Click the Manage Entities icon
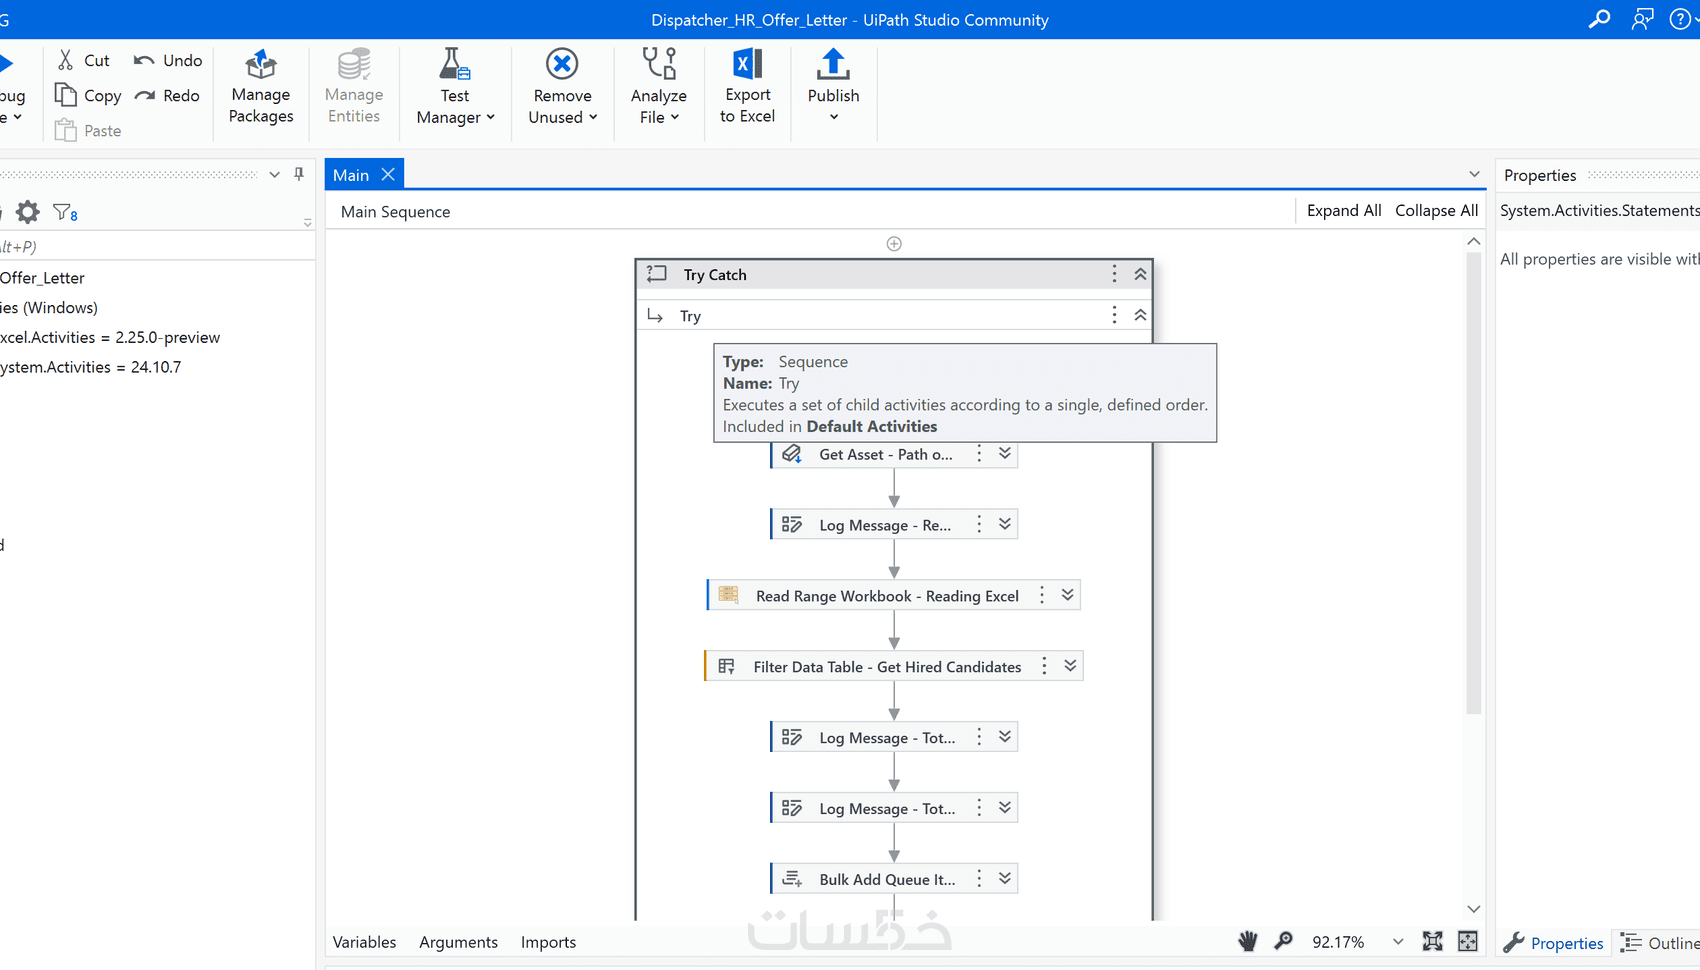 (x=354, y=88)
